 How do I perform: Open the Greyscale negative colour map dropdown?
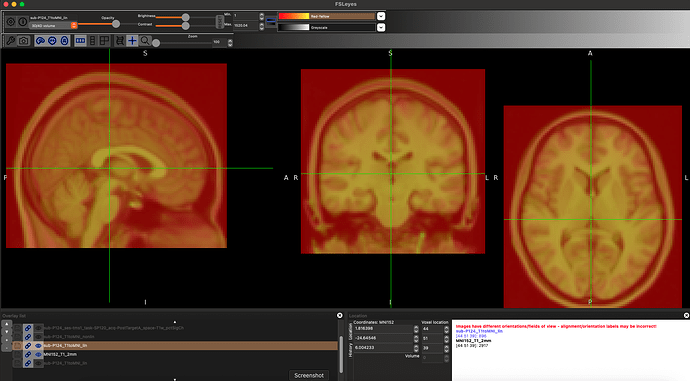[381, 27]
